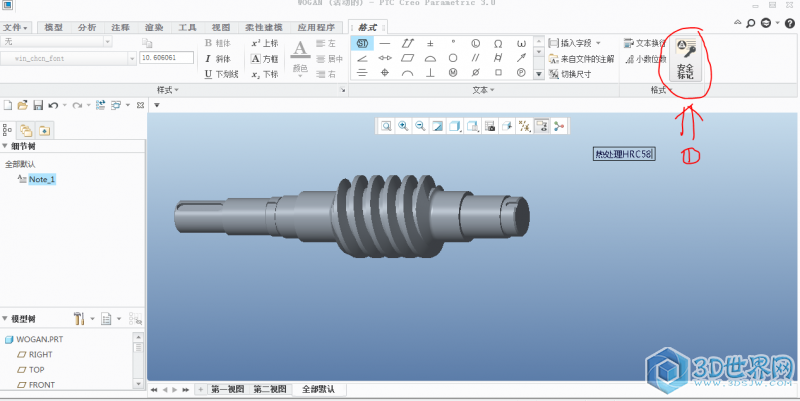
Task: Insert the diagonal arrow runout symbol
Action: click(x=521, y=58)
